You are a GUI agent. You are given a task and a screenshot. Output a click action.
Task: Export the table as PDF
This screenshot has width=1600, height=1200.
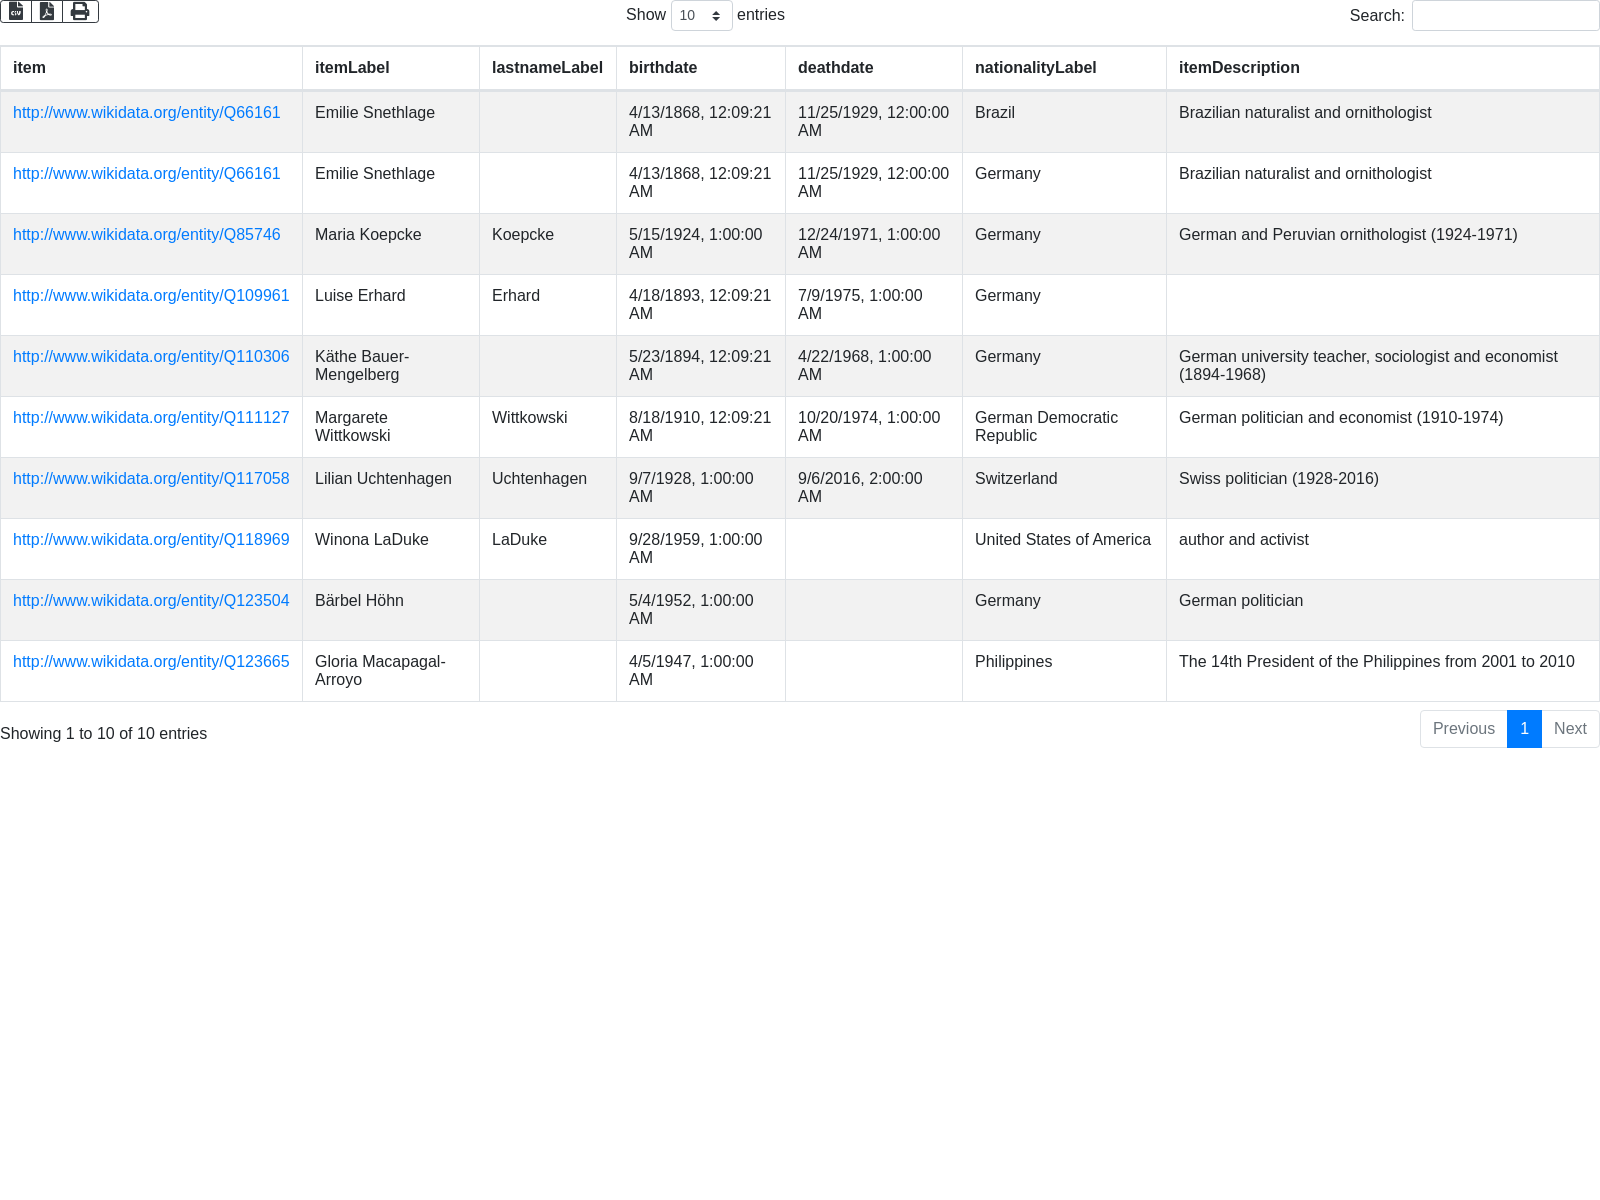coord(47,12)
